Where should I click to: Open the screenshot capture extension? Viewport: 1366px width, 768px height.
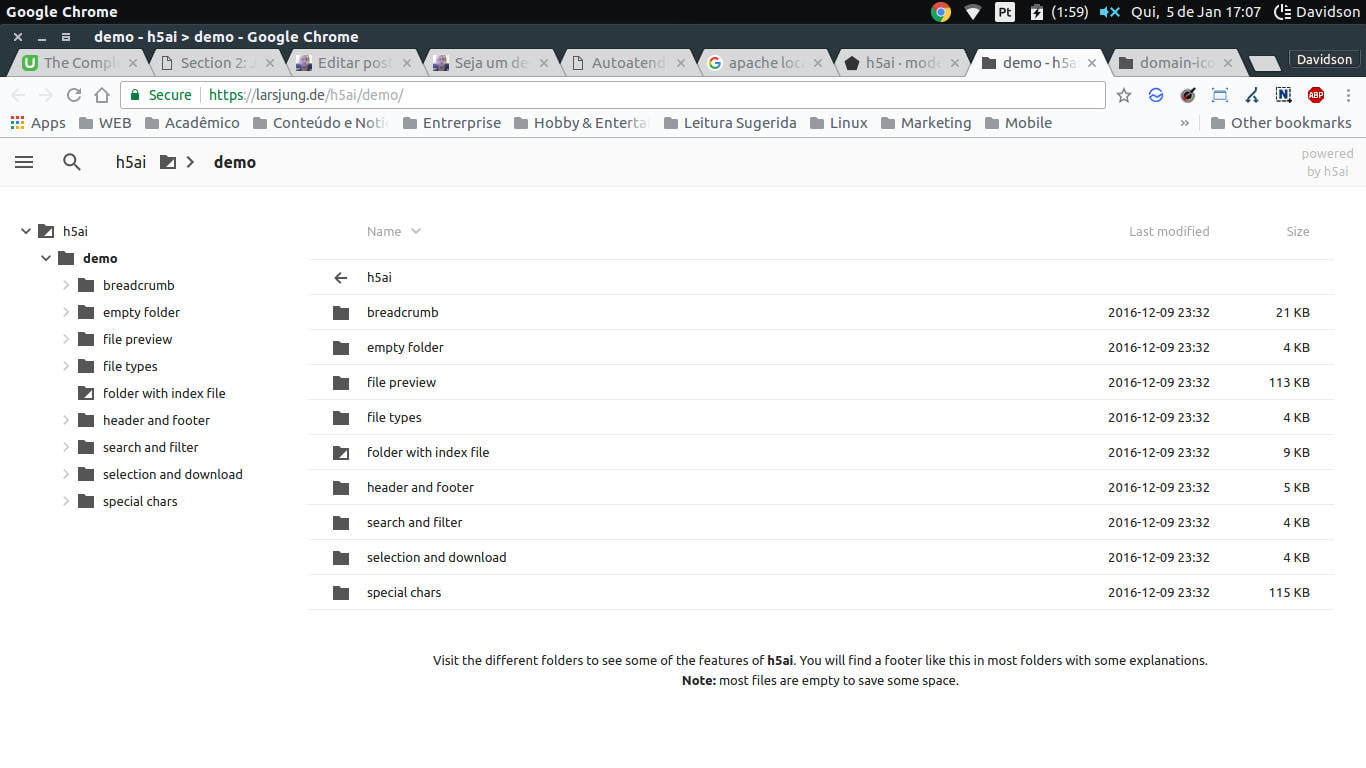[x=1220, y=94]
